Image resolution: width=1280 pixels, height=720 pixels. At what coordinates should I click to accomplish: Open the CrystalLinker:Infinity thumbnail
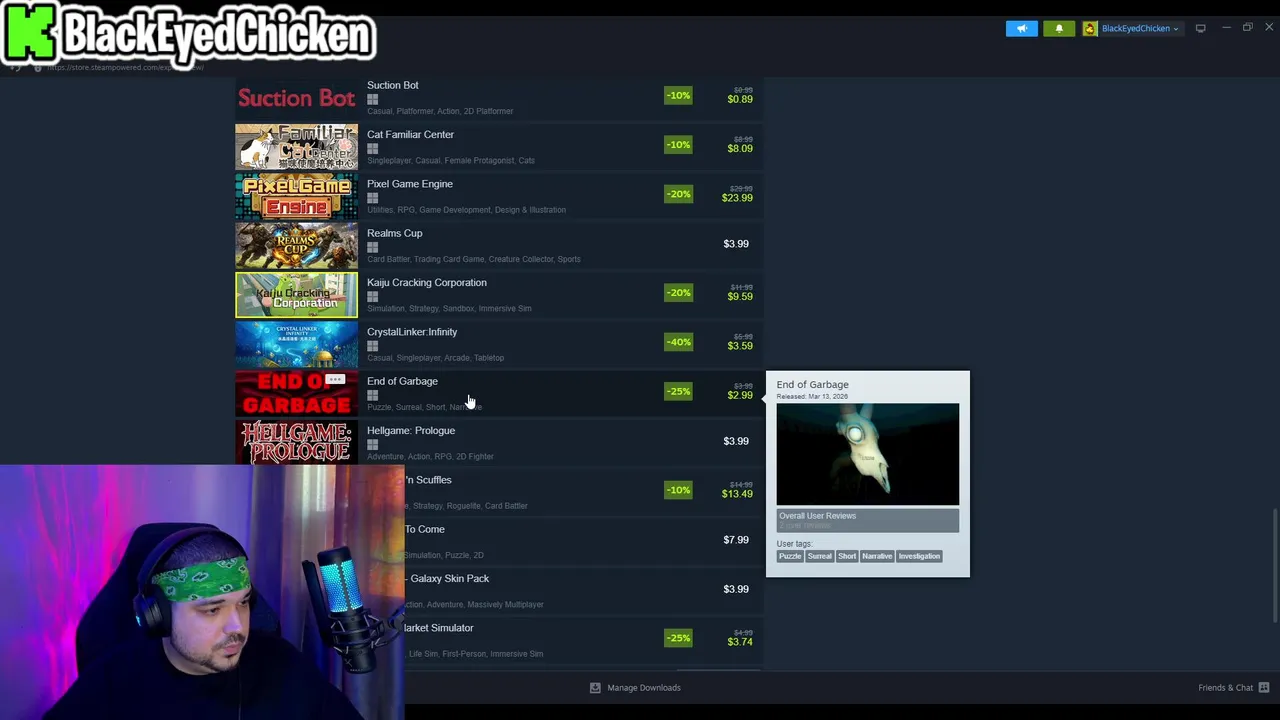[296, 345]
